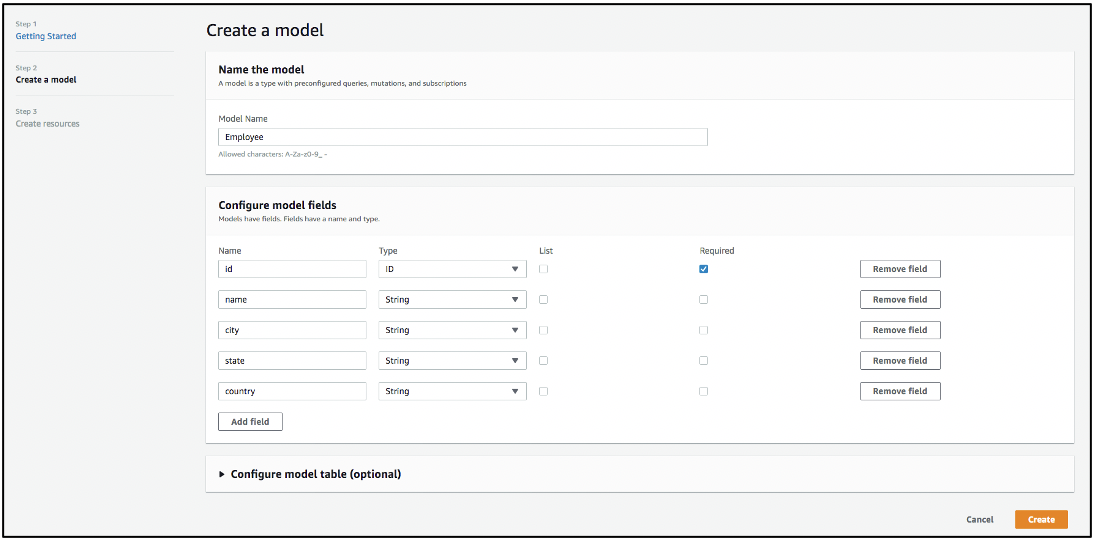The width and height of the screenshot is (1094, 540).
Task: Select Create resources step in sidebar
Action: [x=47, y=124]
